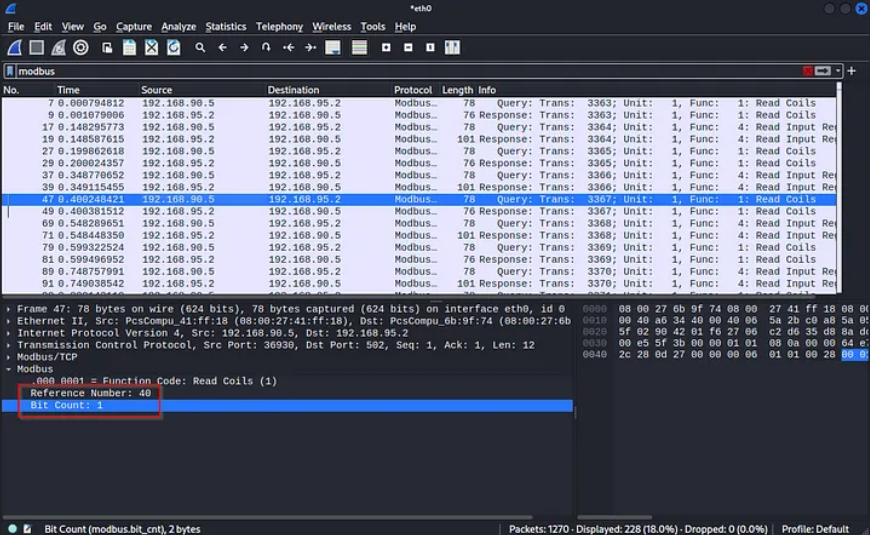Image resolution: width=870 pixels, height=535 pixels.
Task: Collapse the Modbus protocol tree
Action: point(9,369)
